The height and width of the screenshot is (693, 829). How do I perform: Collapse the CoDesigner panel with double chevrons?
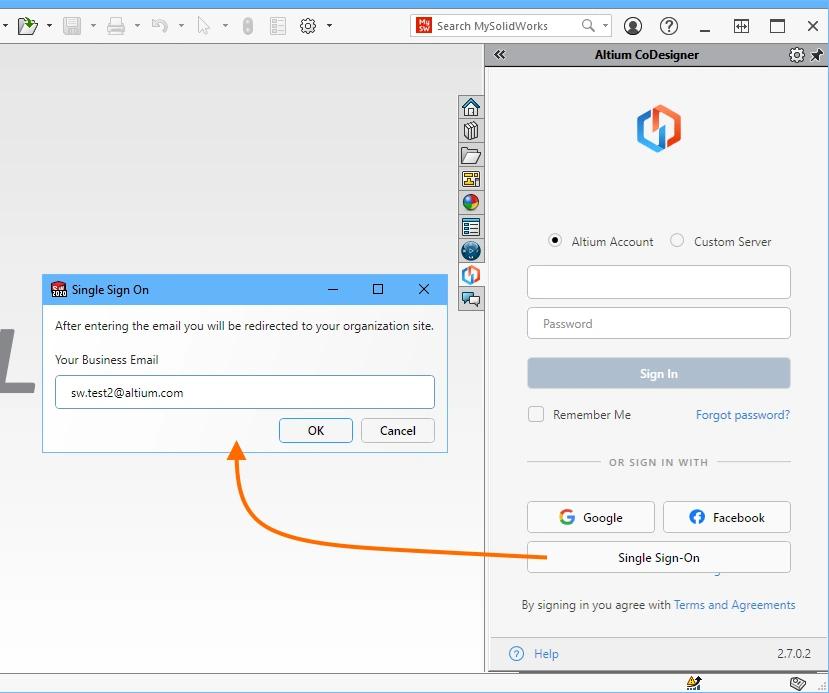point(499,55)
